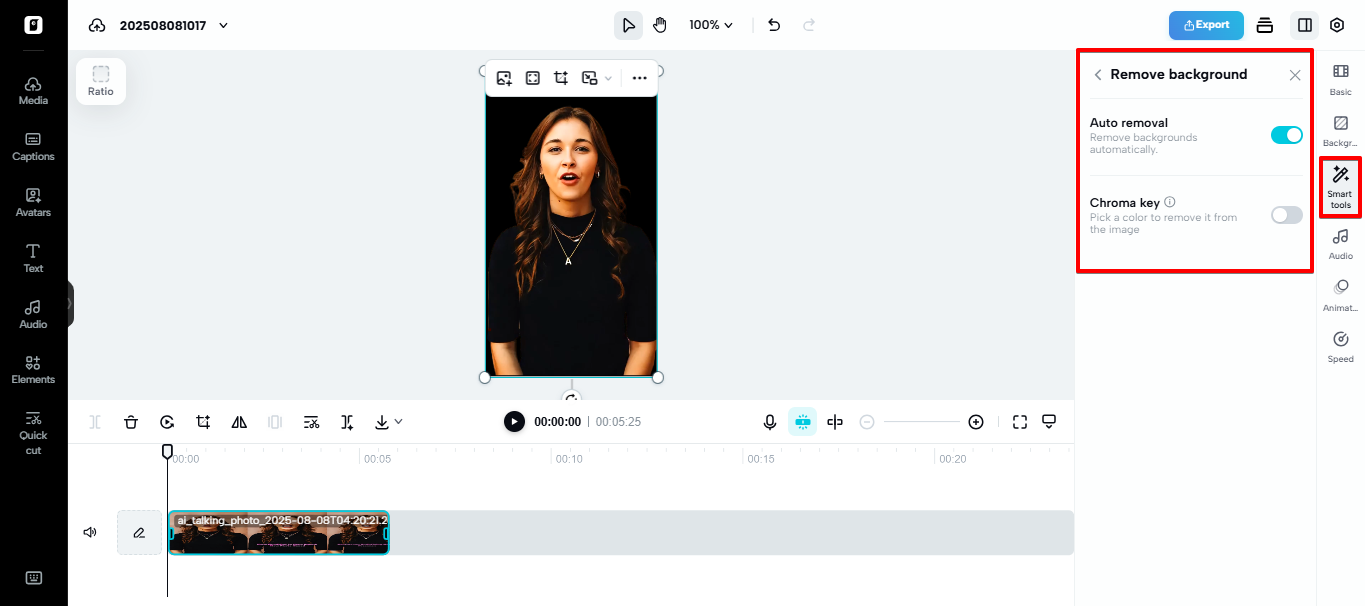Open more options ellipsis above preview
Screen dimensions: 1366x606
(640, 78)
